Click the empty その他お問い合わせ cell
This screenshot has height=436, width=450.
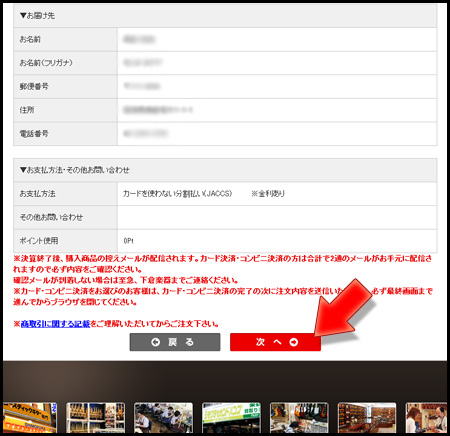click(277, 217)
